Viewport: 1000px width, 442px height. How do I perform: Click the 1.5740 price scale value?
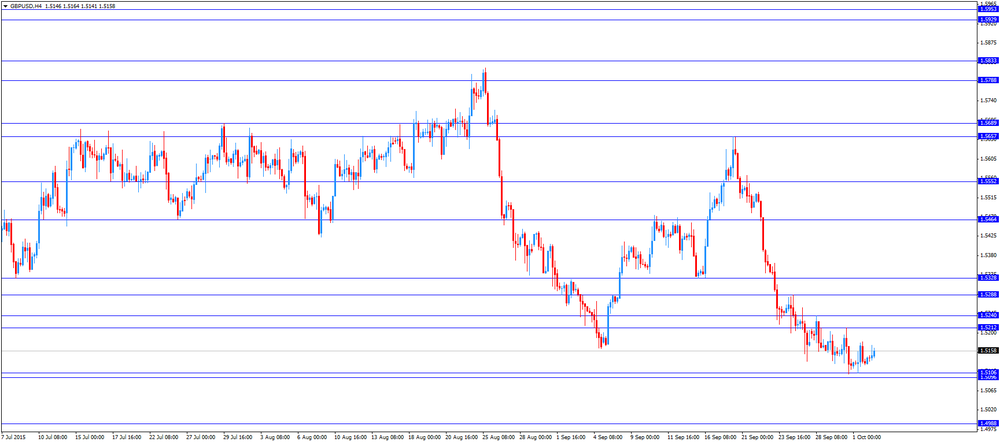pos(989,101)
